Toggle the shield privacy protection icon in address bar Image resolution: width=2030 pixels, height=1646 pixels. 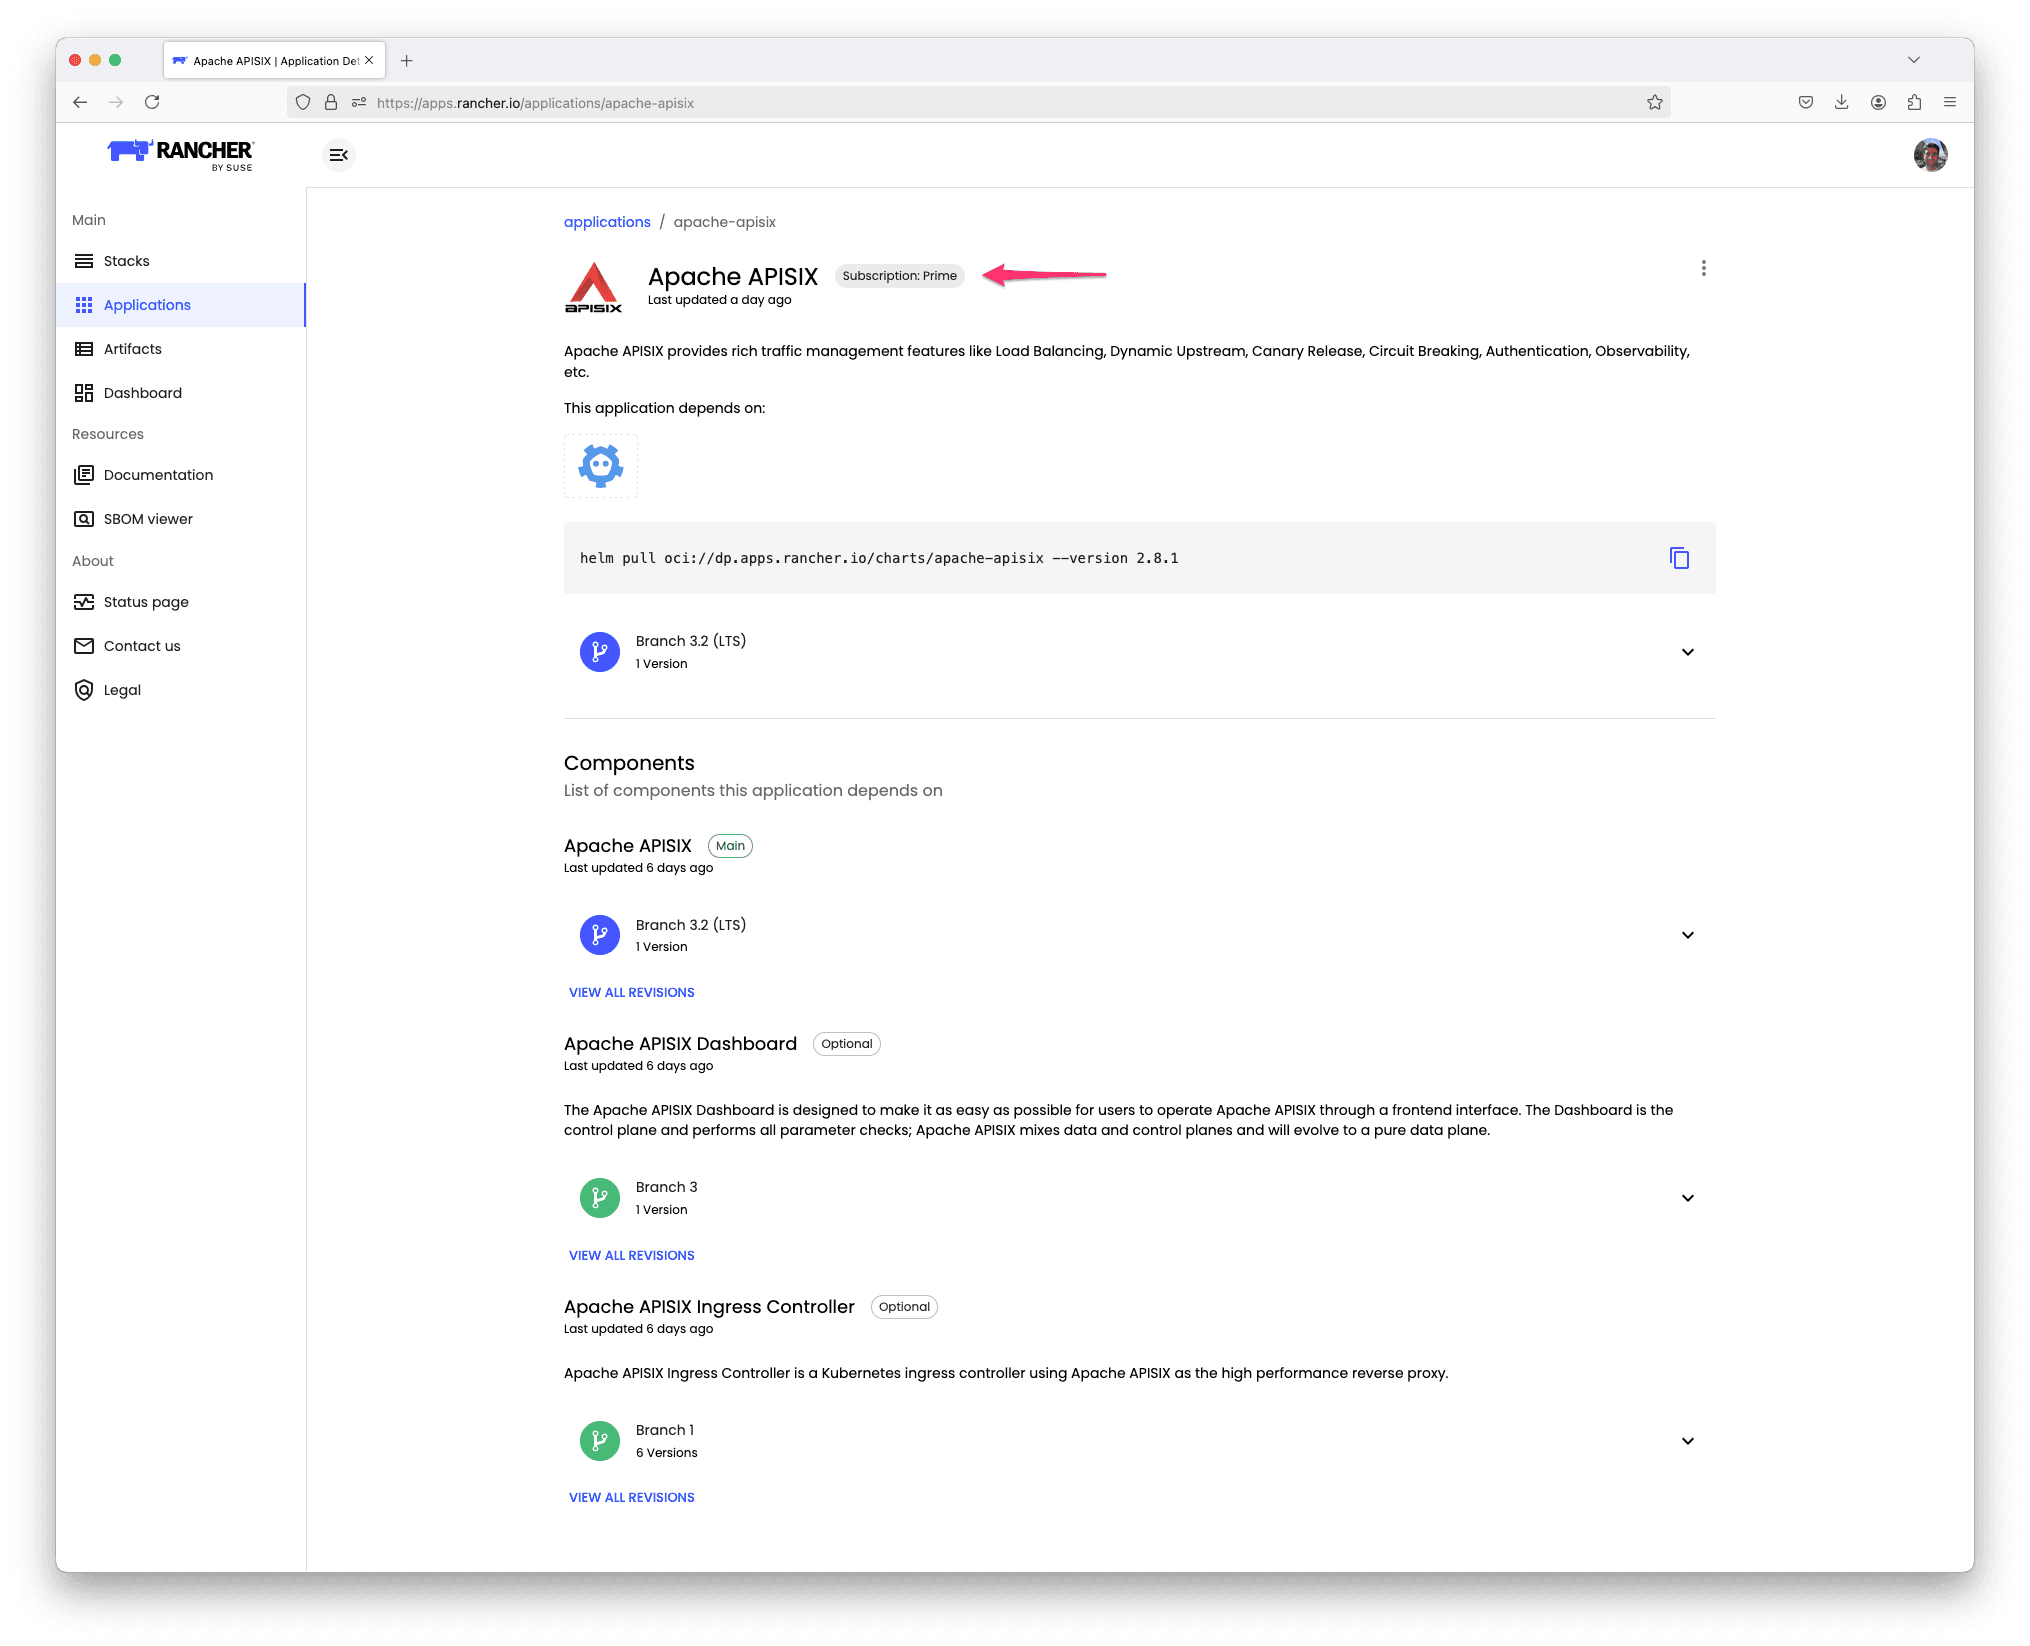tap(303, 102)
